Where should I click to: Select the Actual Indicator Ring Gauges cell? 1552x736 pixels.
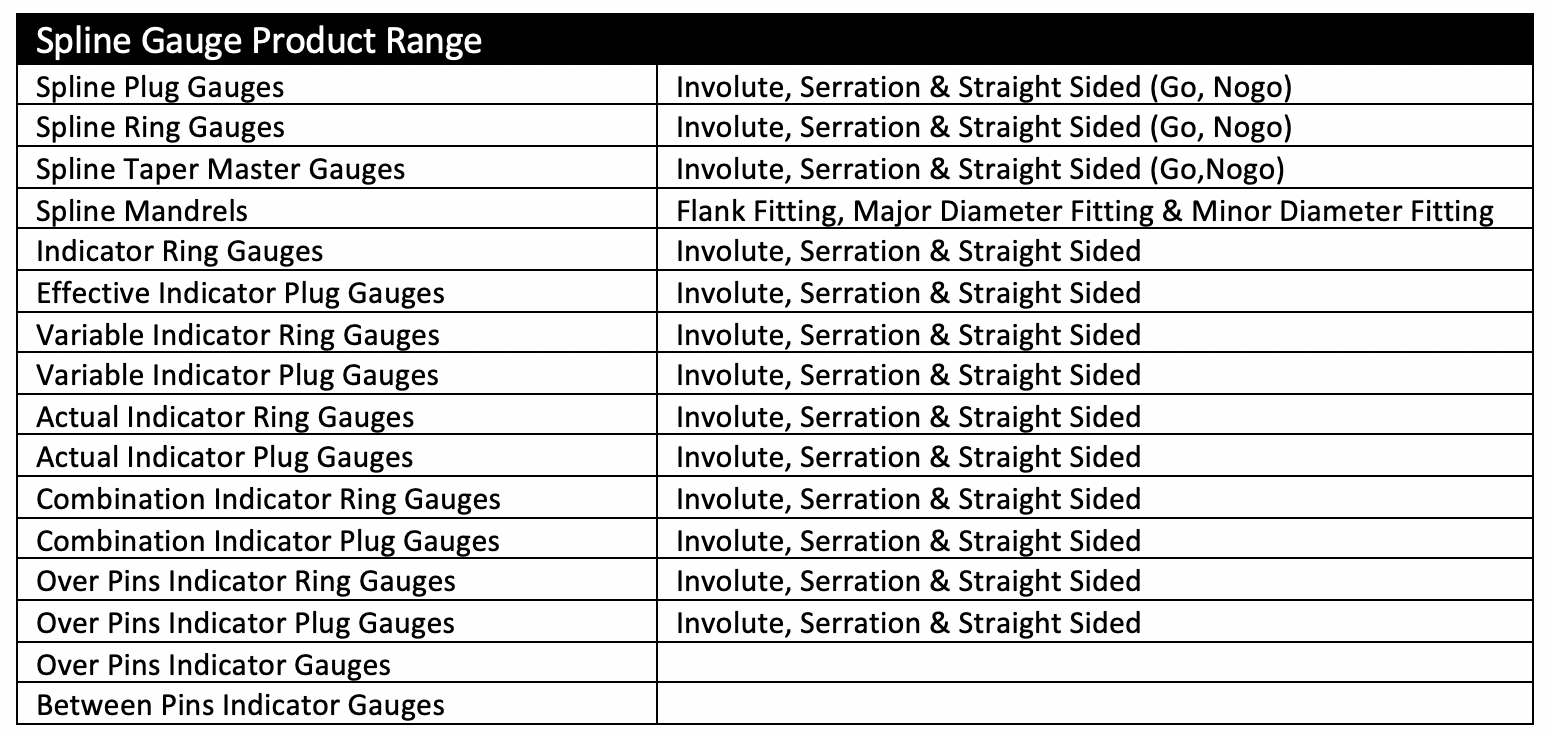337,416
